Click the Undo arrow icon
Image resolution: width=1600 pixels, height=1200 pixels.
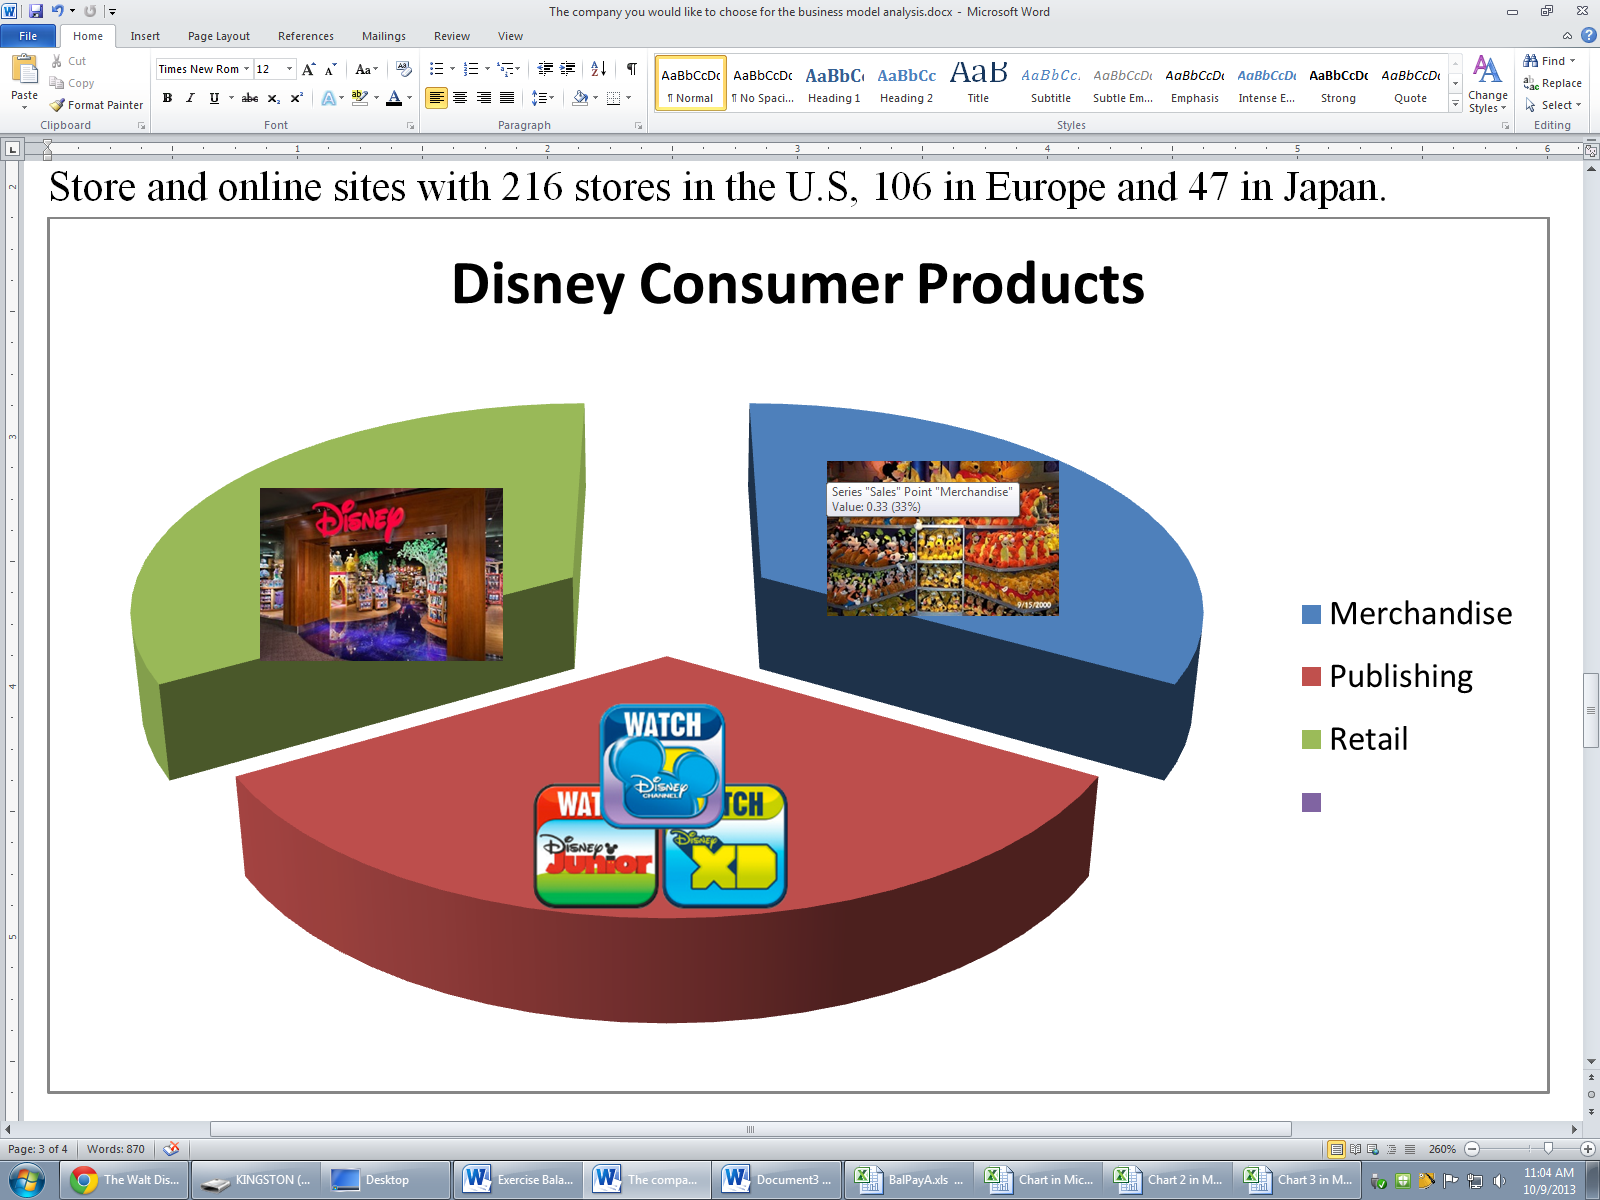[x=57, y=11]
